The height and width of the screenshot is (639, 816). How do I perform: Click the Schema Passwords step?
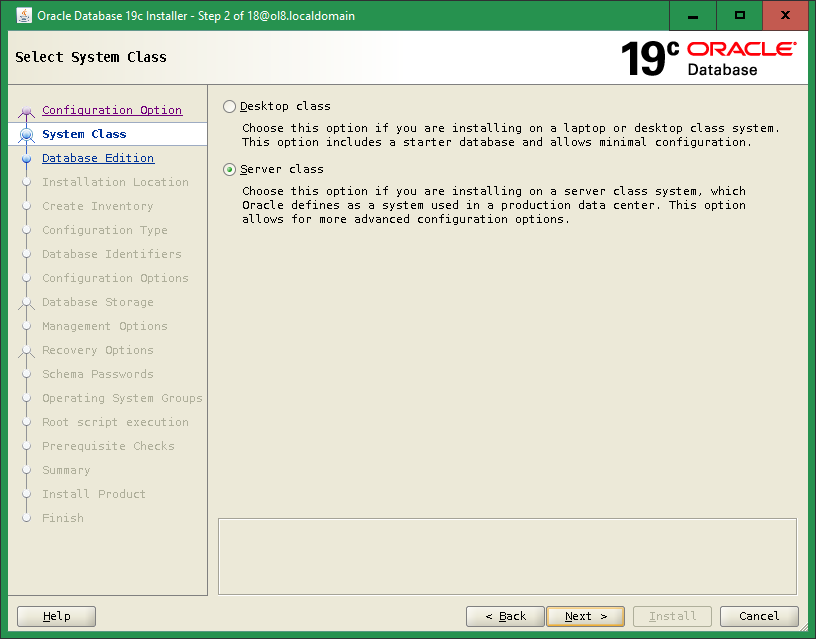[98, 373]
